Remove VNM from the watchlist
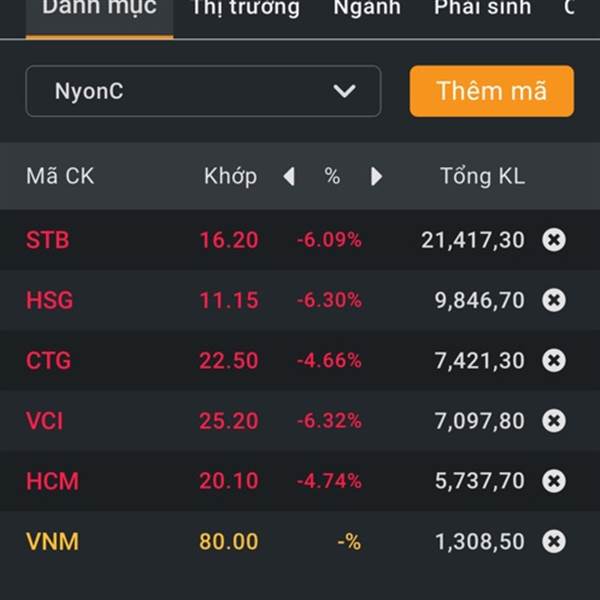 pos(554,541)
